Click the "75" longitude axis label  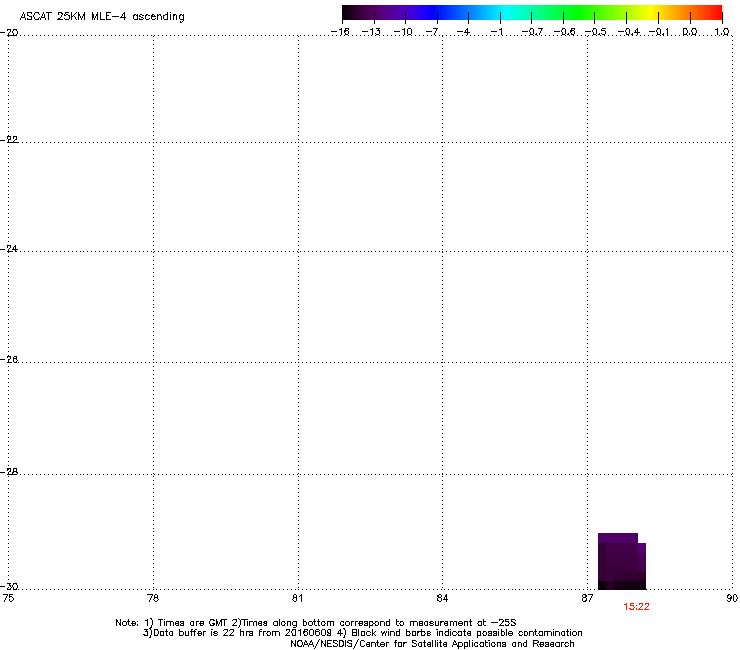coord(8,598)
